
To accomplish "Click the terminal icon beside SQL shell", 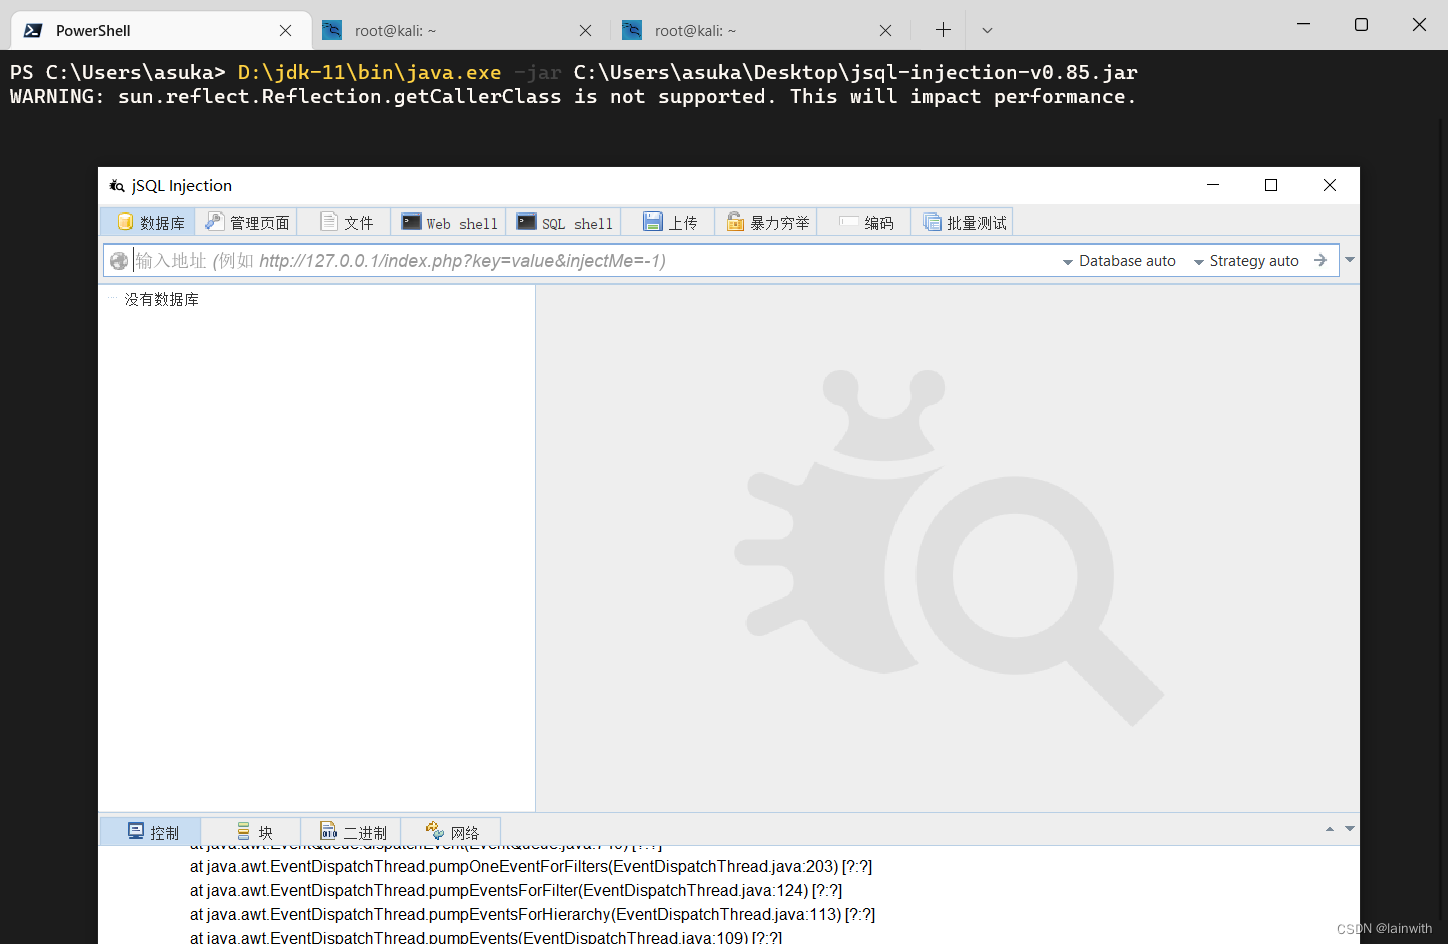I will pyautogui.click(x=526, y=222).
